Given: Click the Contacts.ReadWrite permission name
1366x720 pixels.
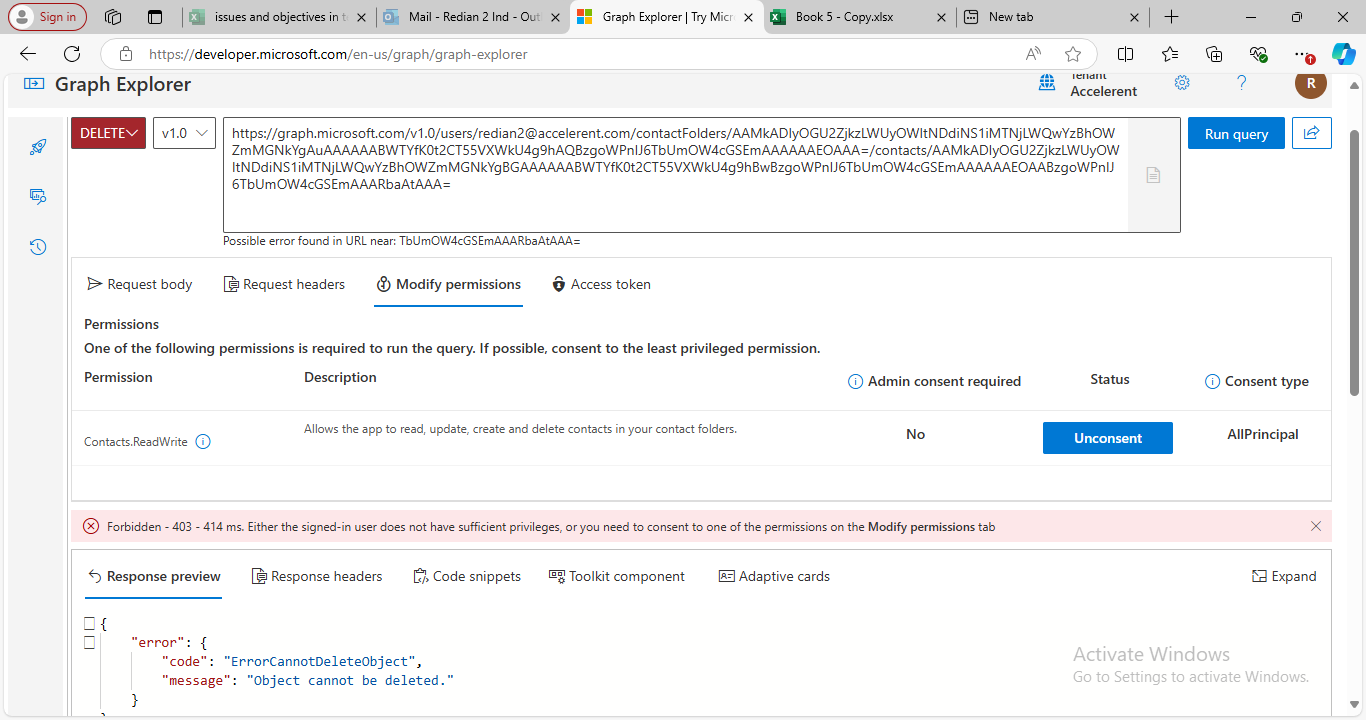Looking at the screenshot, I should point(136,441).
